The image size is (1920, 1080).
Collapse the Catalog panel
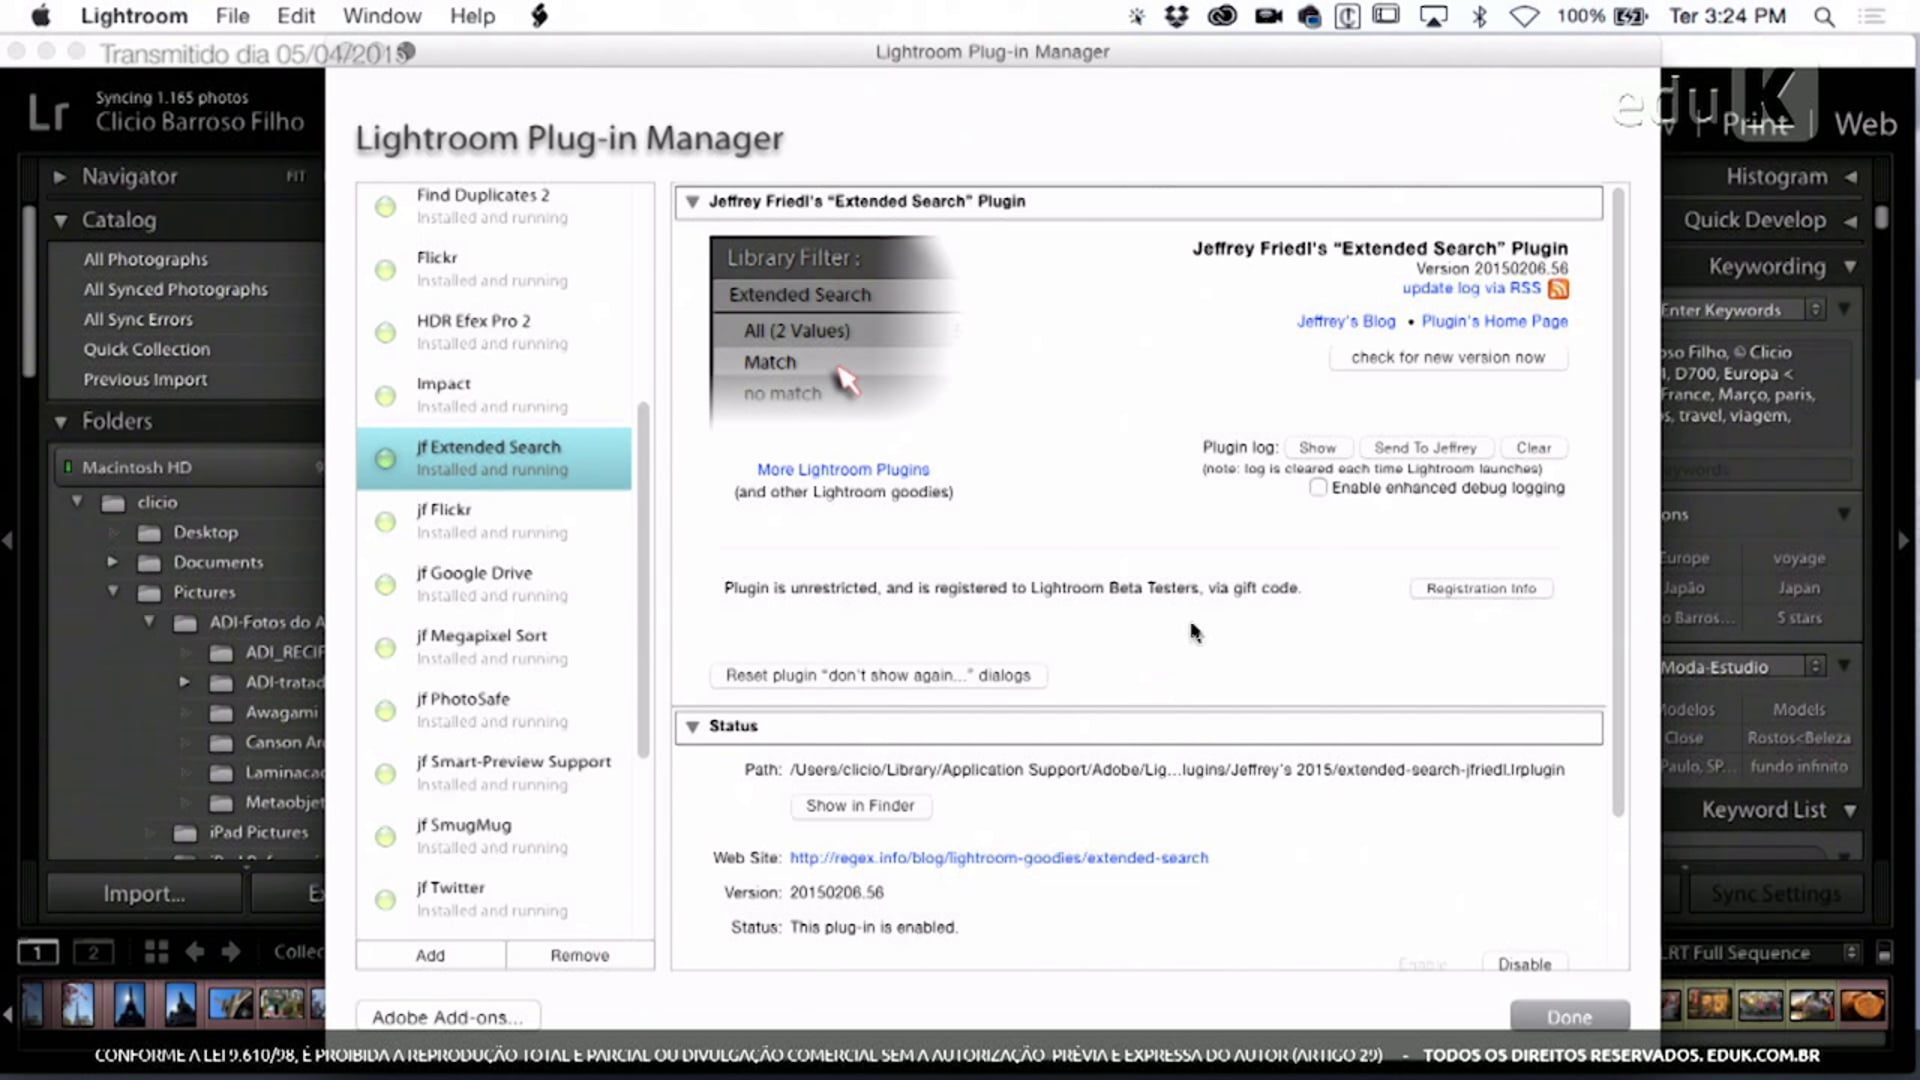click(x=61, y=220)
